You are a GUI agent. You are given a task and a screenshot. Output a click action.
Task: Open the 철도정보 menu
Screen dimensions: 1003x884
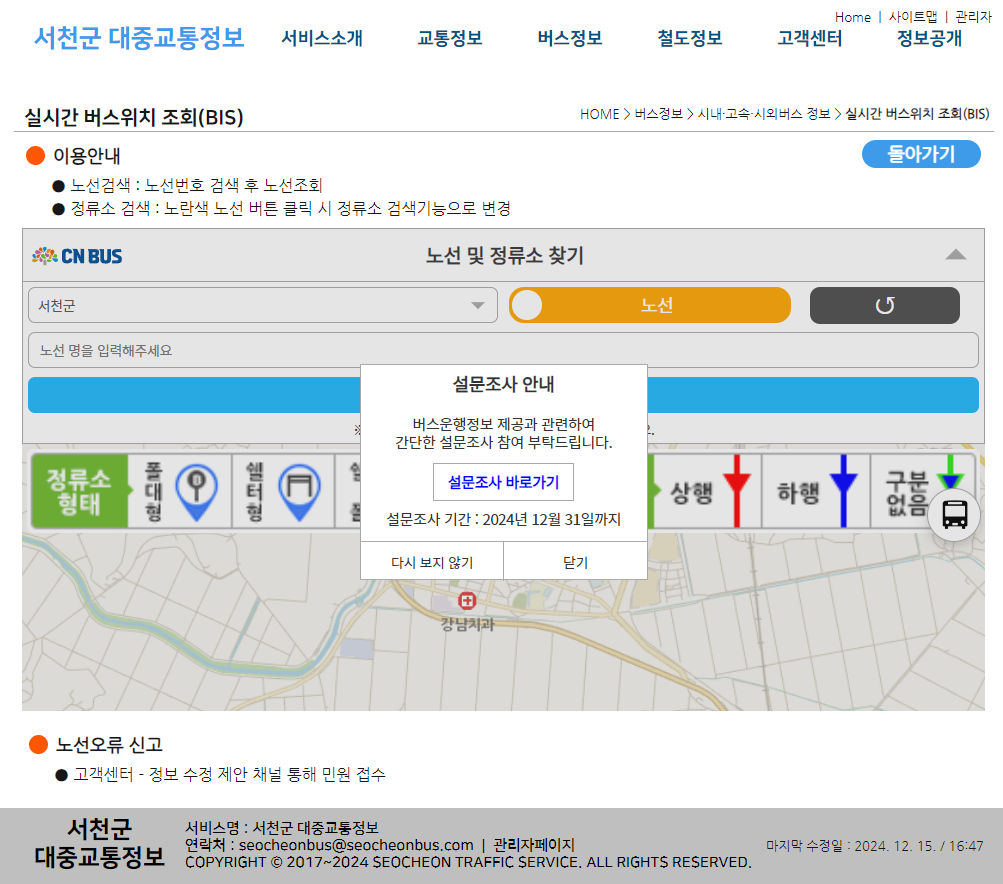pyautogui.click(x=689, y=38)
